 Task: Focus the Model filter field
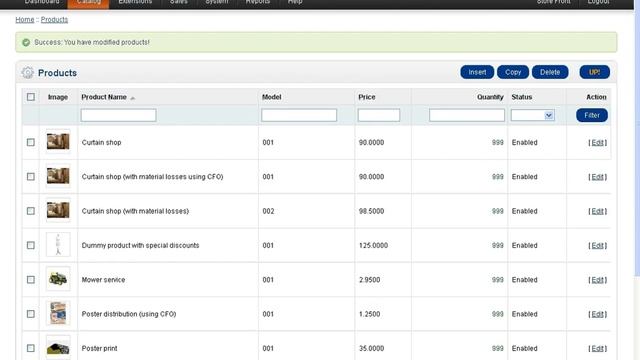point(299,115)
